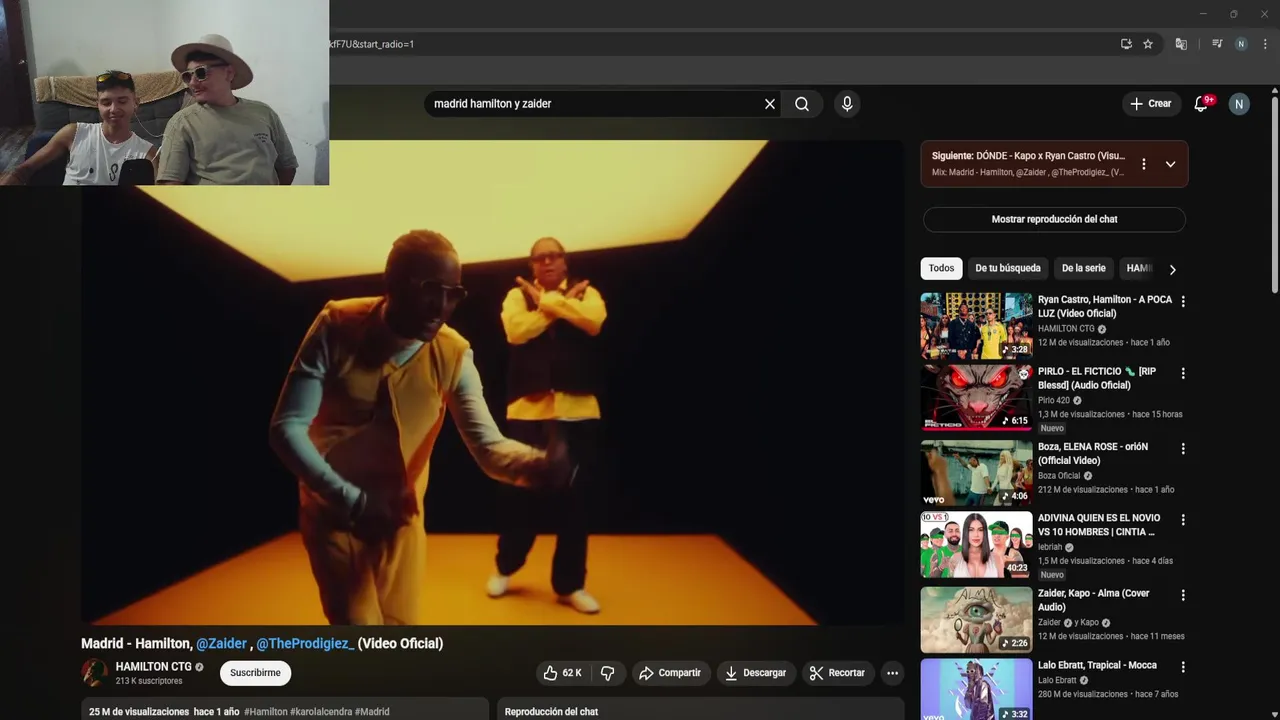The height and width of the screenshot is (720, 1280).
Task: Click the main video player
Action: point(492,382)
